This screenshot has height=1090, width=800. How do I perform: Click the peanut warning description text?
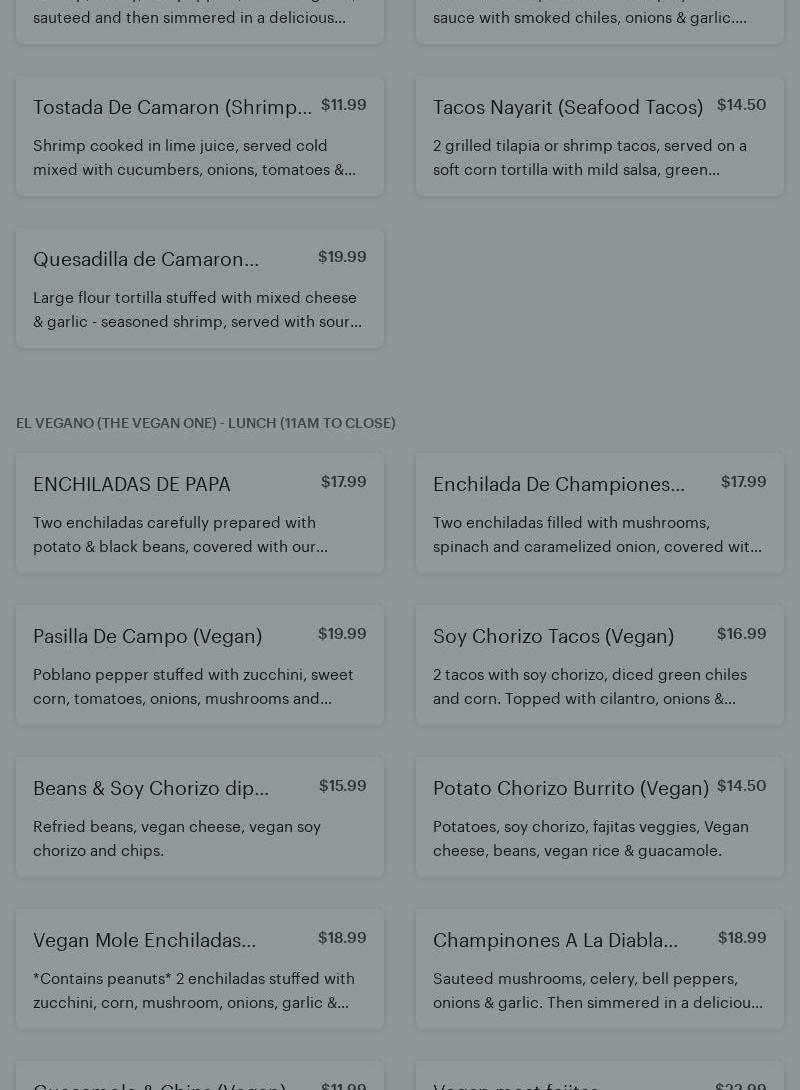(194, 991)
